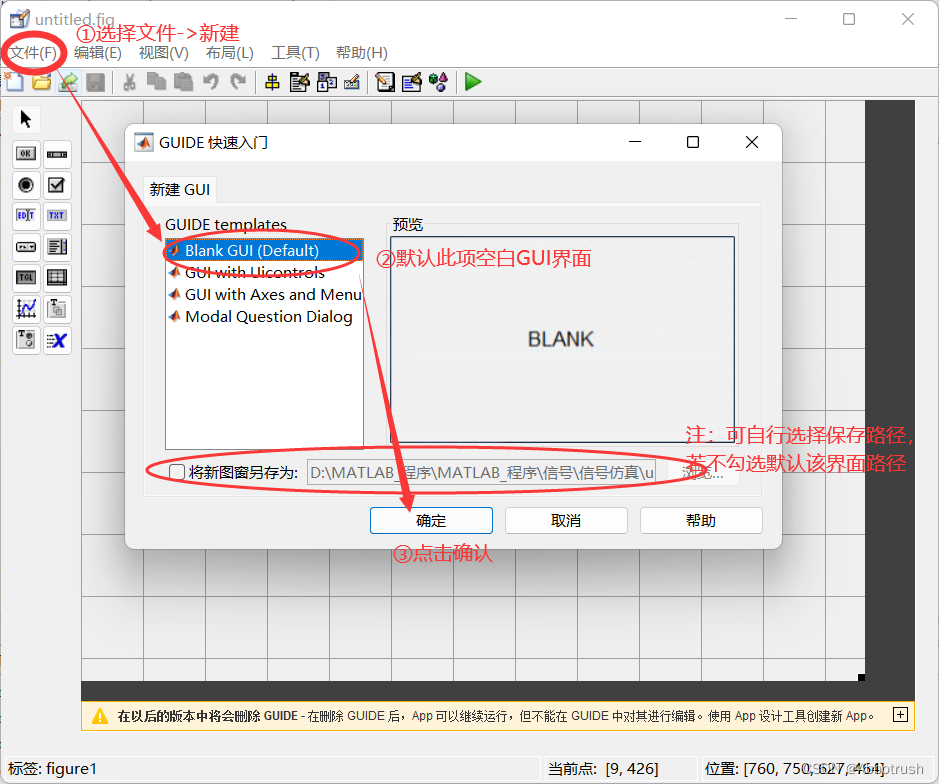The image size is (939, 784).
Task: Expand the GUIDE removal warning banner
Action: (x=900, y=715)
